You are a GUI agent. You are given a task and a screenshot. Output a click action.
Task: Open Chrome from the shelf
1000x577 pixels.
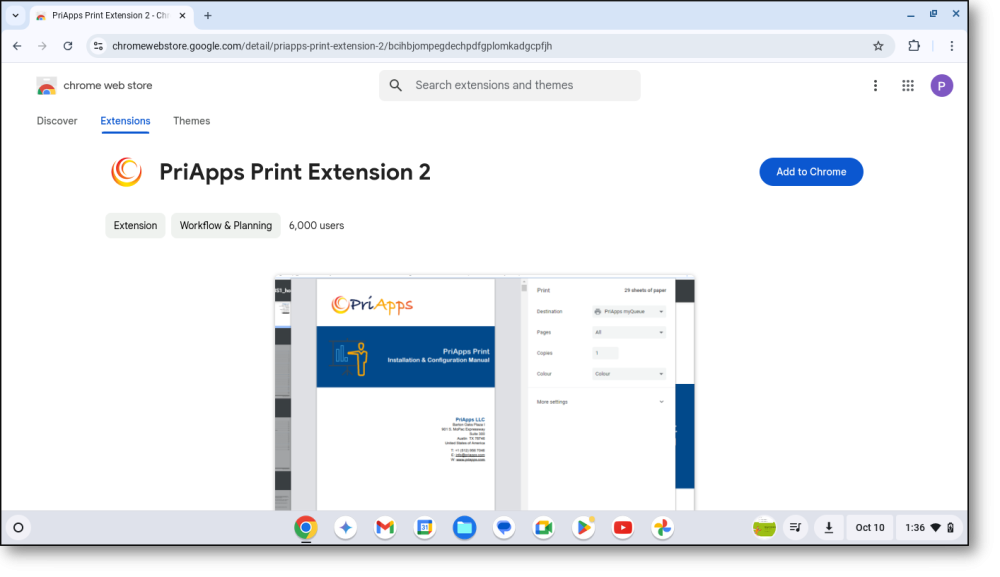tap(305, 527)
